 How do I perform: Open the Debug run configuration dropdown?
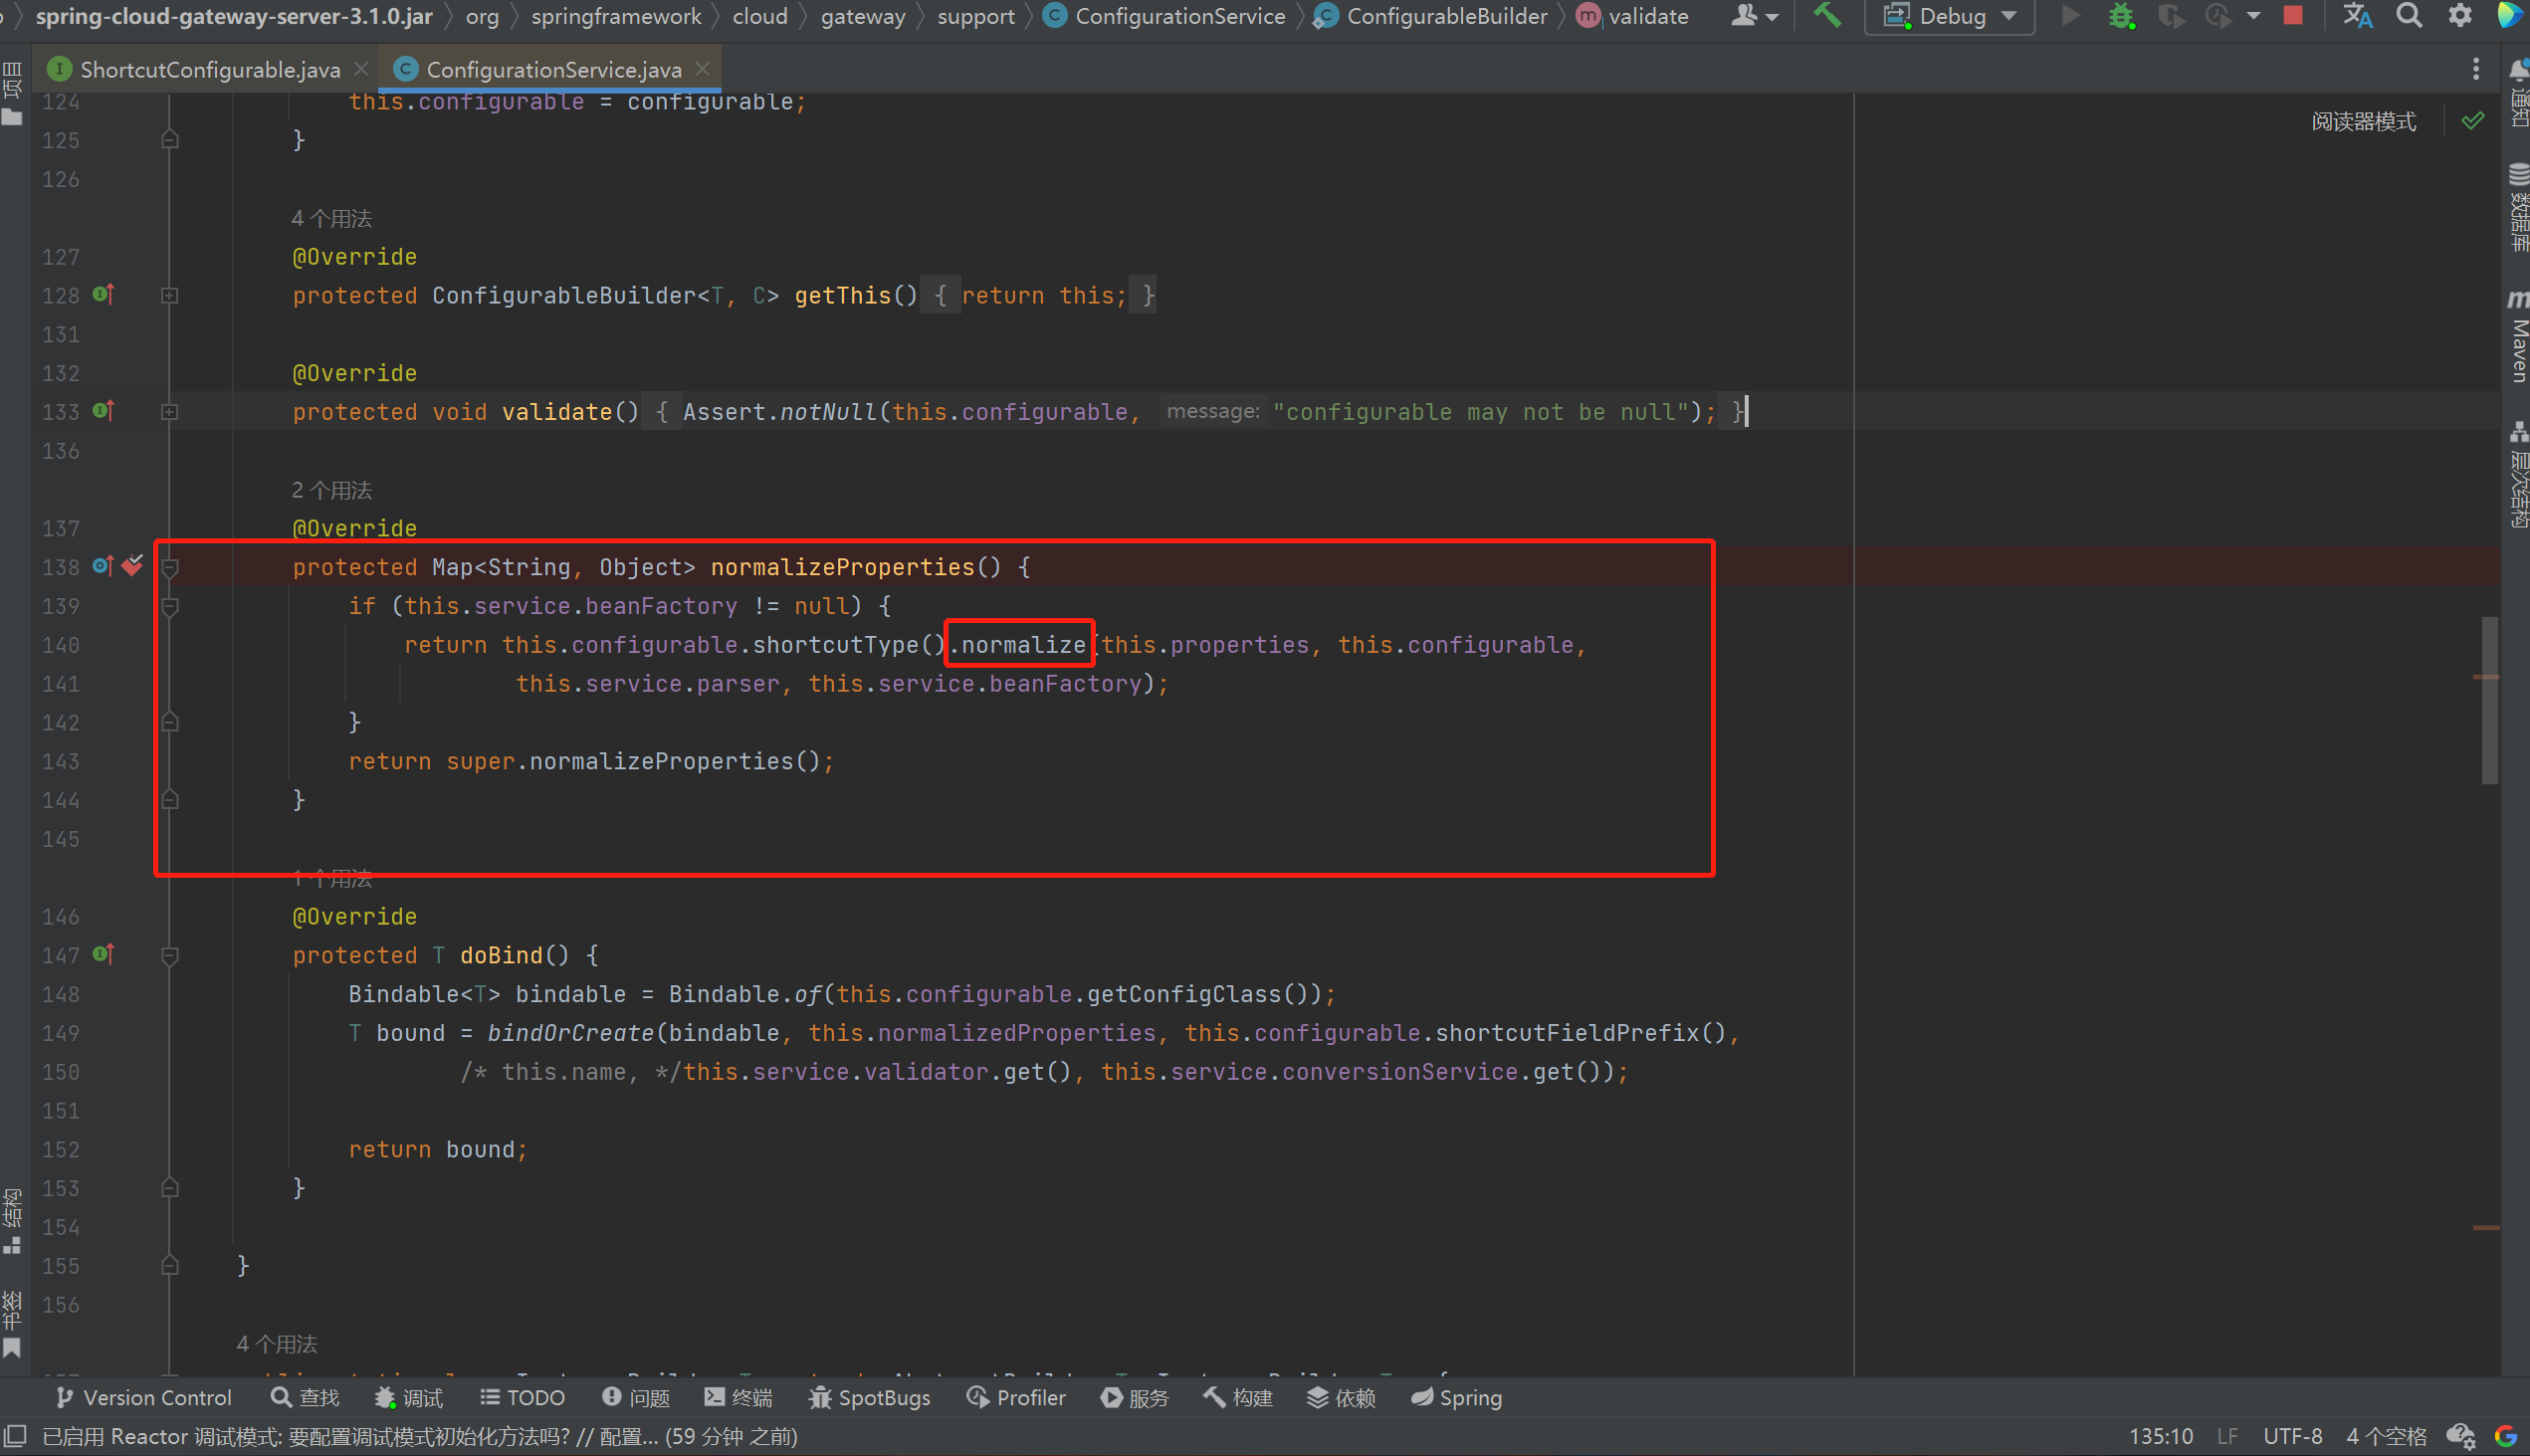click(1950, 16)
